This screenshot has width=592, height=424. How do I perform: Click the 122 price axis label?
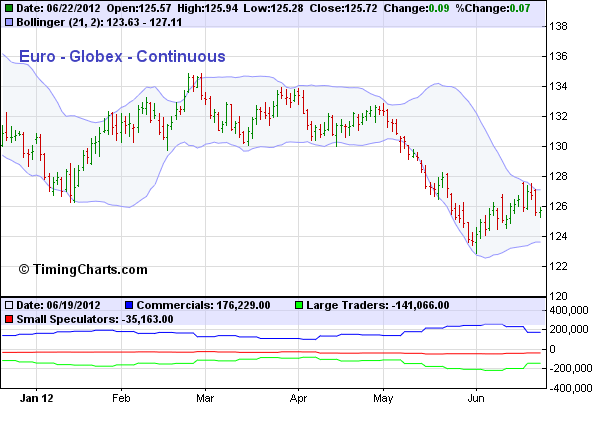coord(558,266)
